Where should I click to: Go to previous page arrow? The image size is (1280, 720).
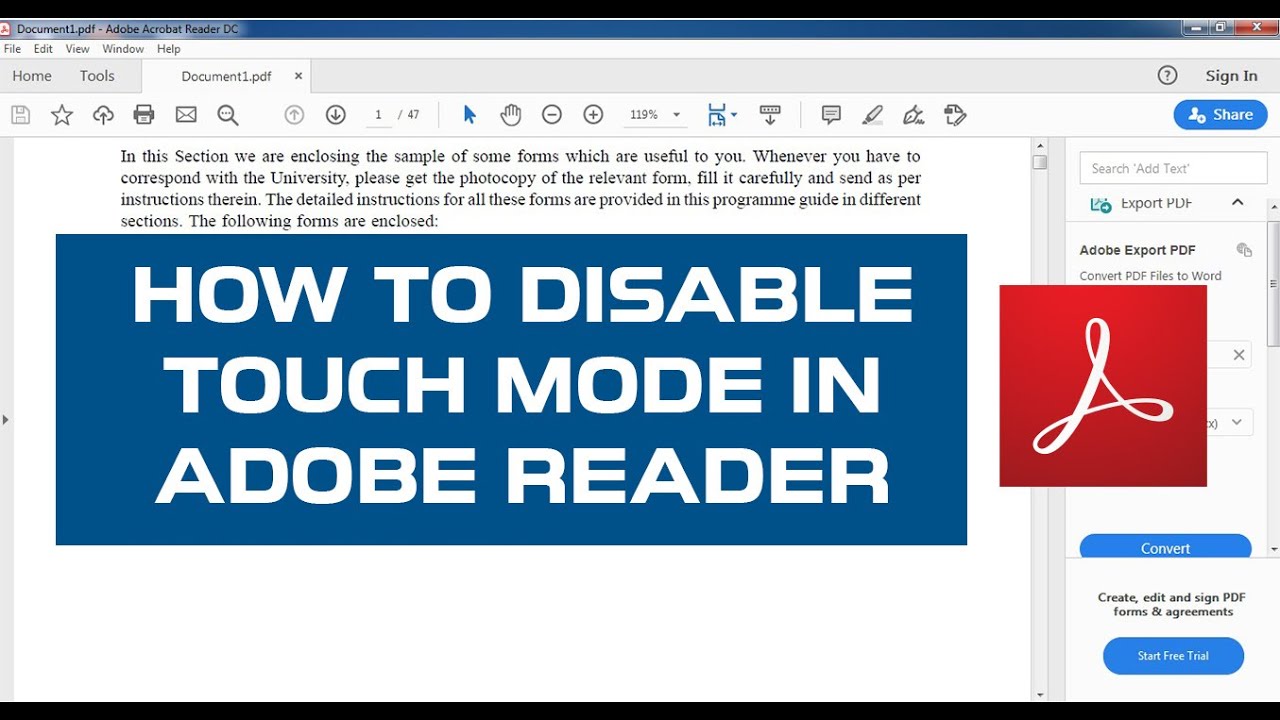[294, 115]
